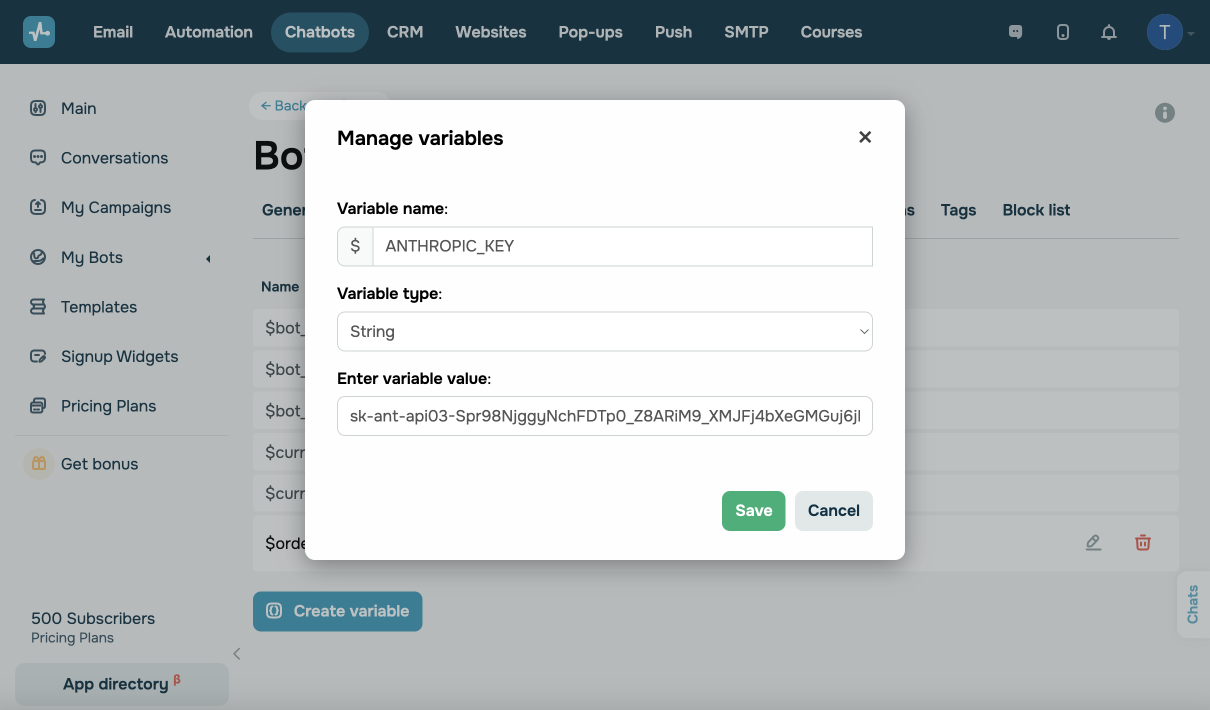Select the Main sidebar label
1210x710 pixels.
click(x=79, y=108)
